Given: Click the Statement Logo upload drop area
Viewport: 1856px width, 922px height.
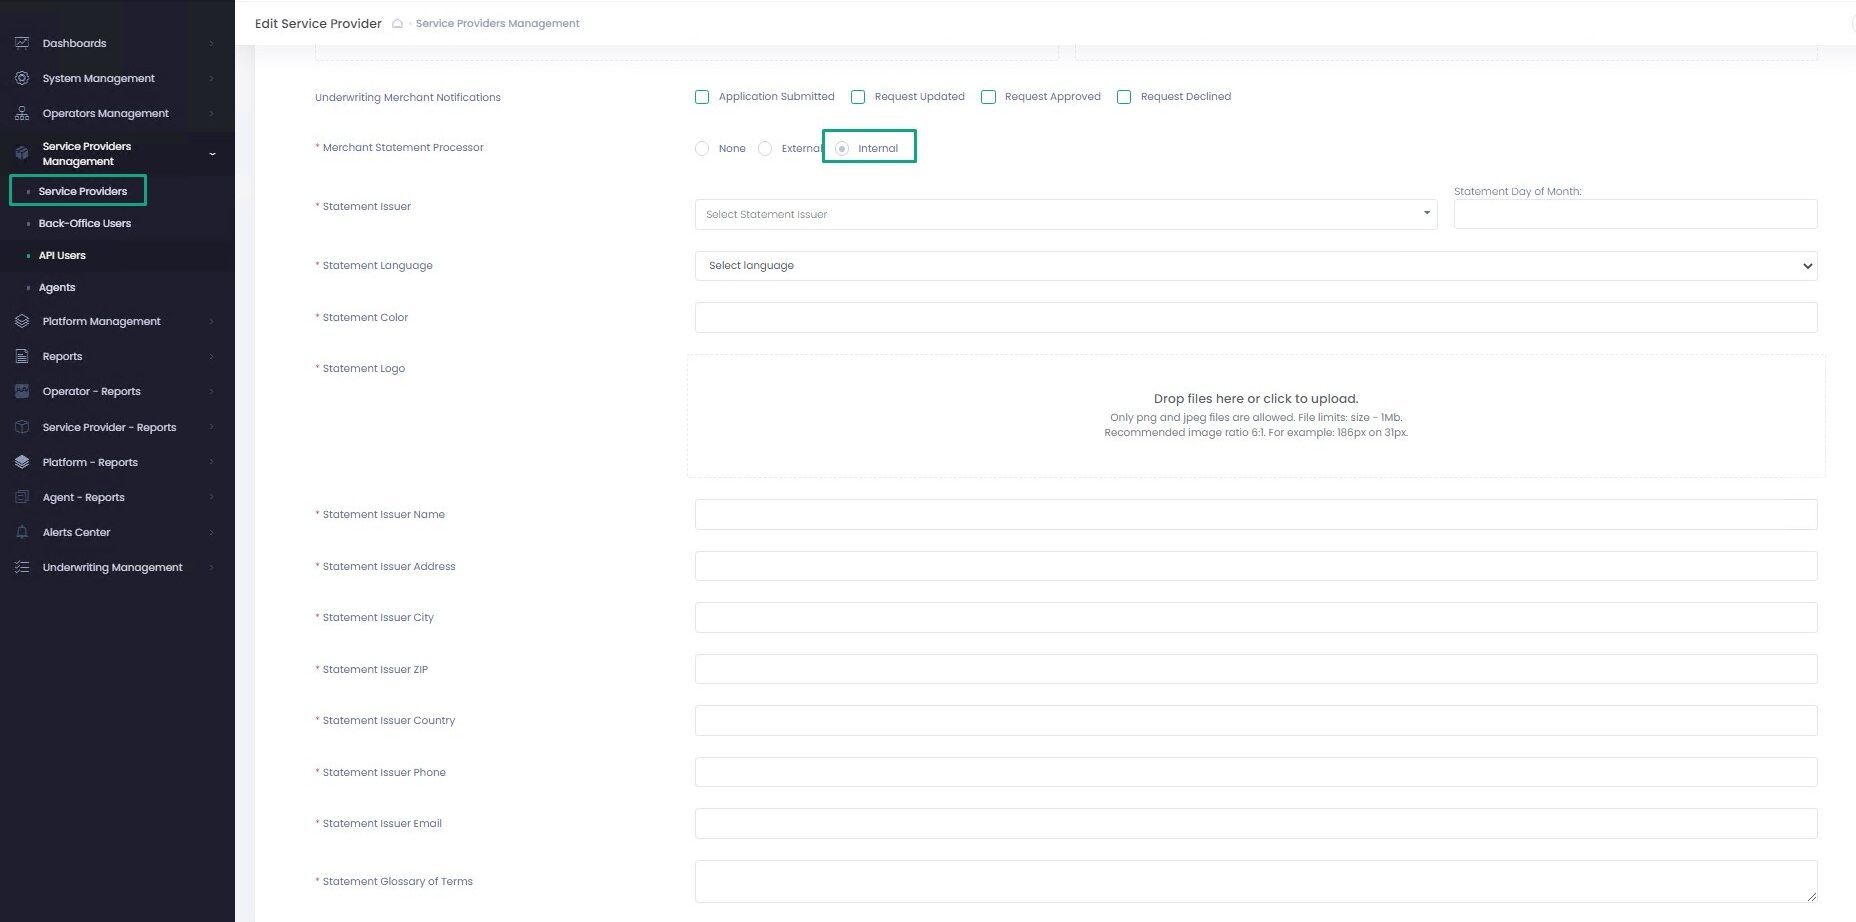Looking at the screenshot, I should click(x=1255, y=415).
